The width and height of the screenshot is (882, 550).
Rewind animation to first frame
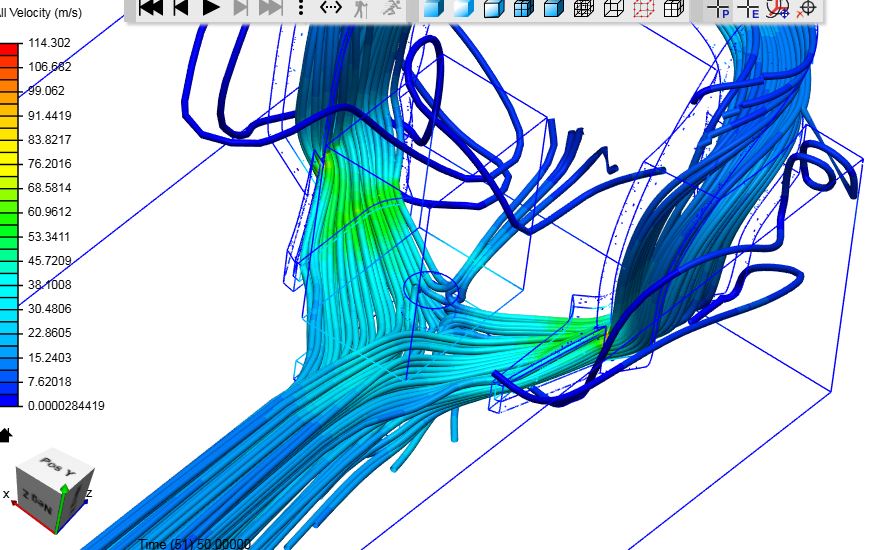[151, 7]
